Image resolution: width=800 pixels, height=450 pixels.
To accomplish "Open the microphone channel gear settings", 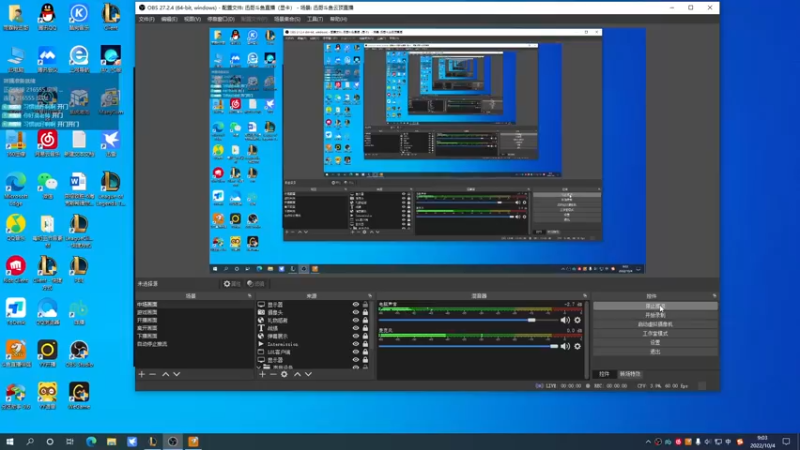I will (577, 346).
